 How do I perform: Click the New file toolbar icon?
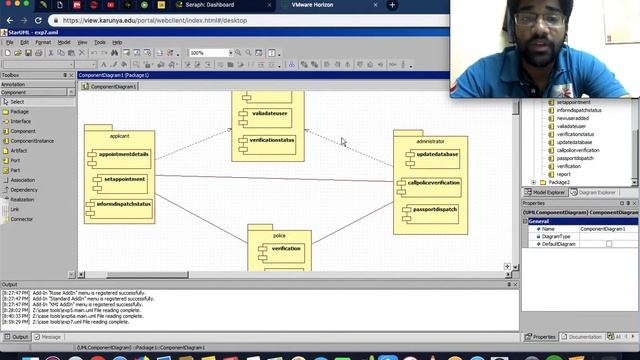tap(8, 53)
